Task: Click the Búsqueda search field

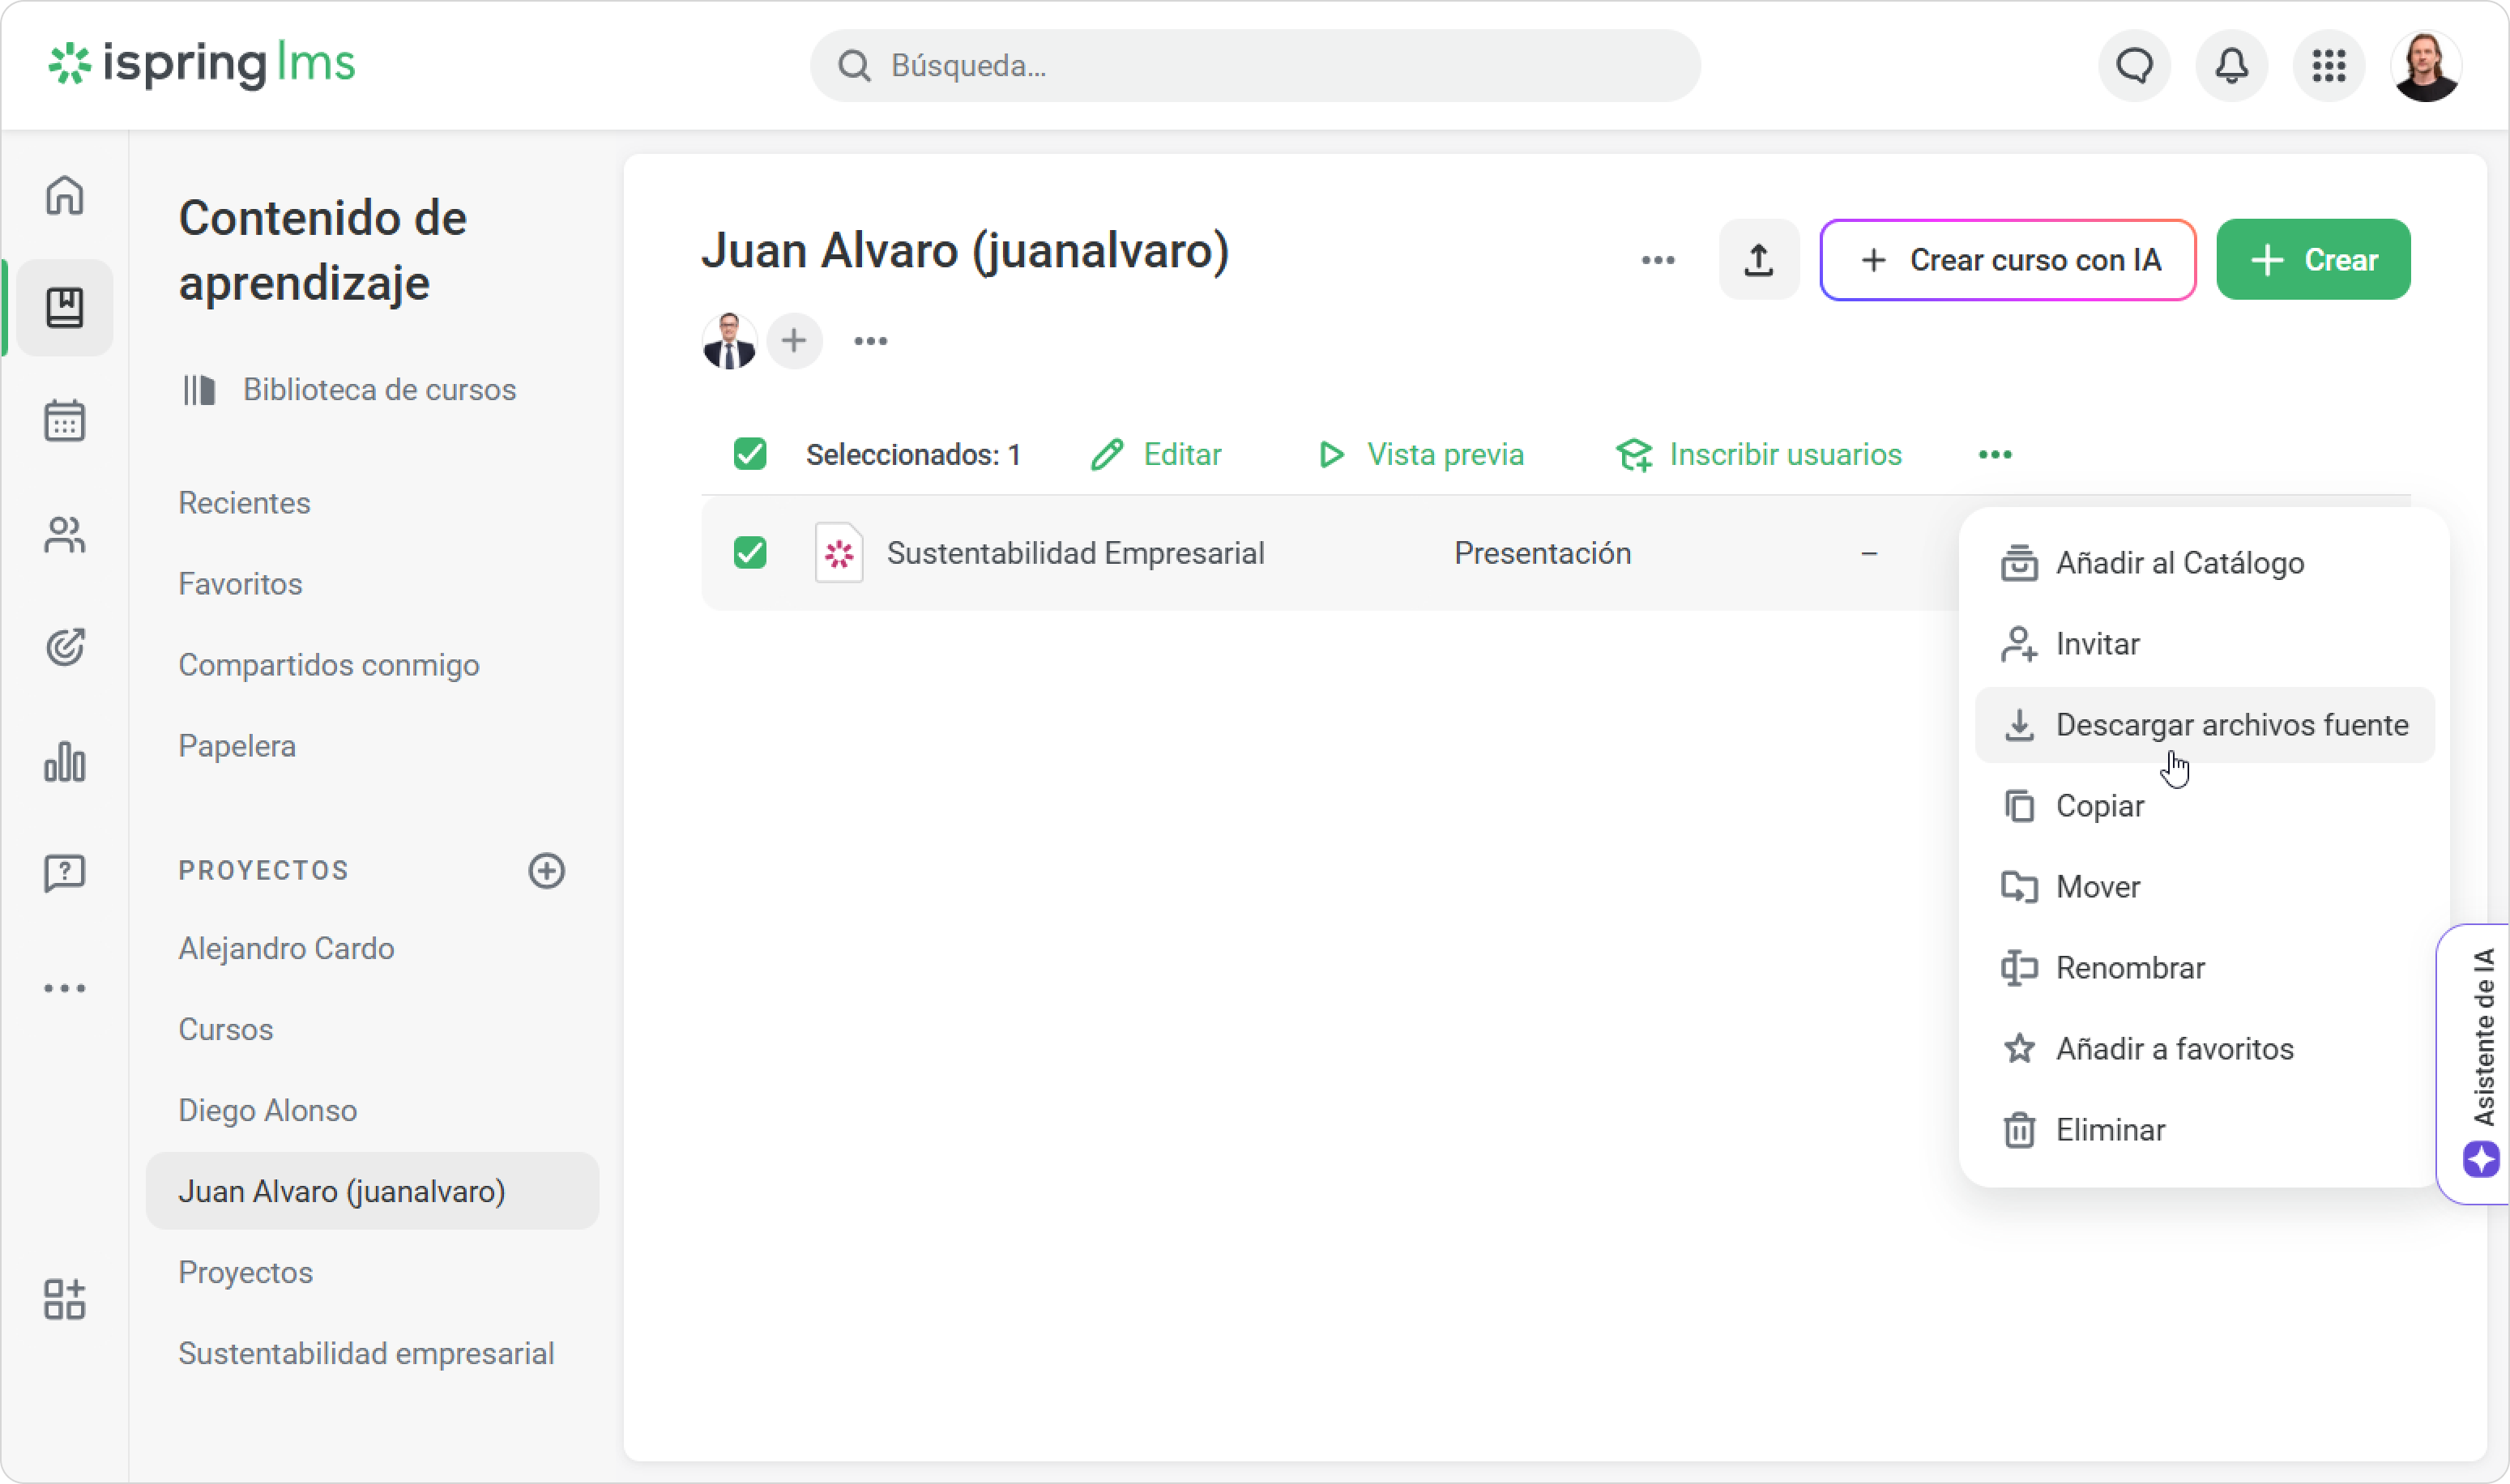Action: point(1254,66)
